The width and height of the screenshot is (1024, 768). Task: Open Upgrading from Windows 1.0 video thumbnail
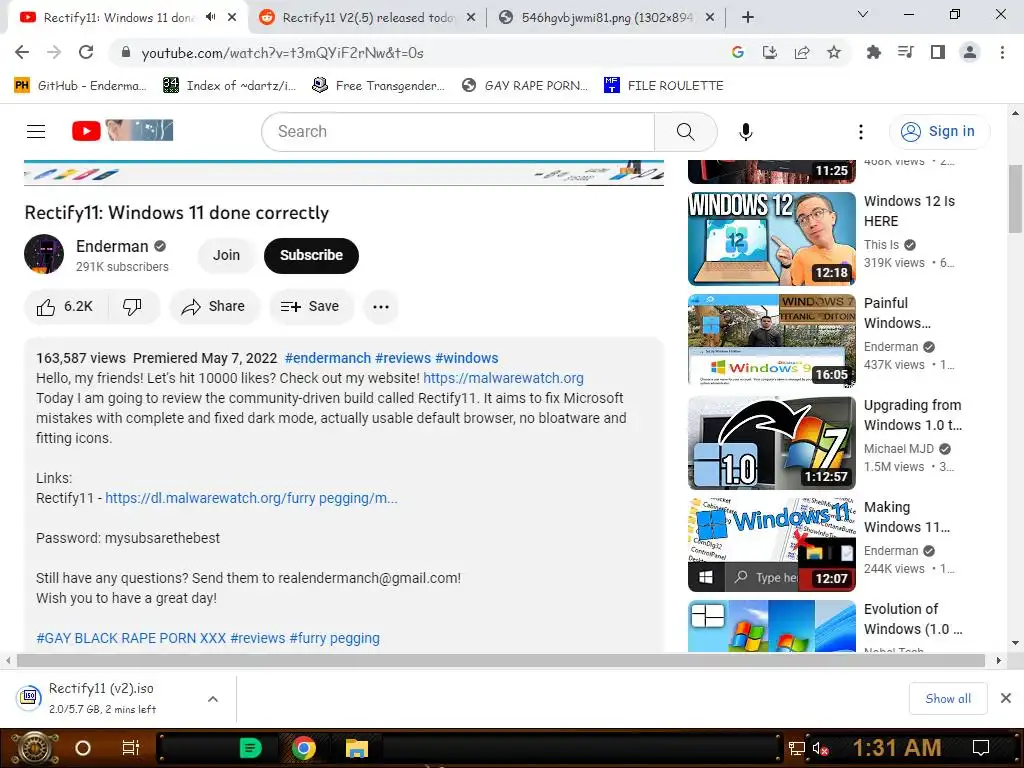[x=771, y=443]
